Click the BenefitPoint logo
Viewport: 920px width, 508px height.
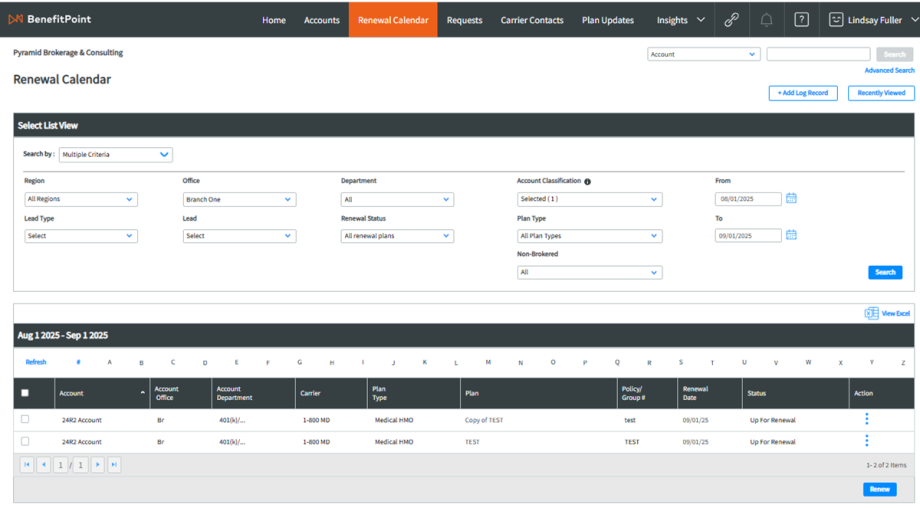point(50,19)
